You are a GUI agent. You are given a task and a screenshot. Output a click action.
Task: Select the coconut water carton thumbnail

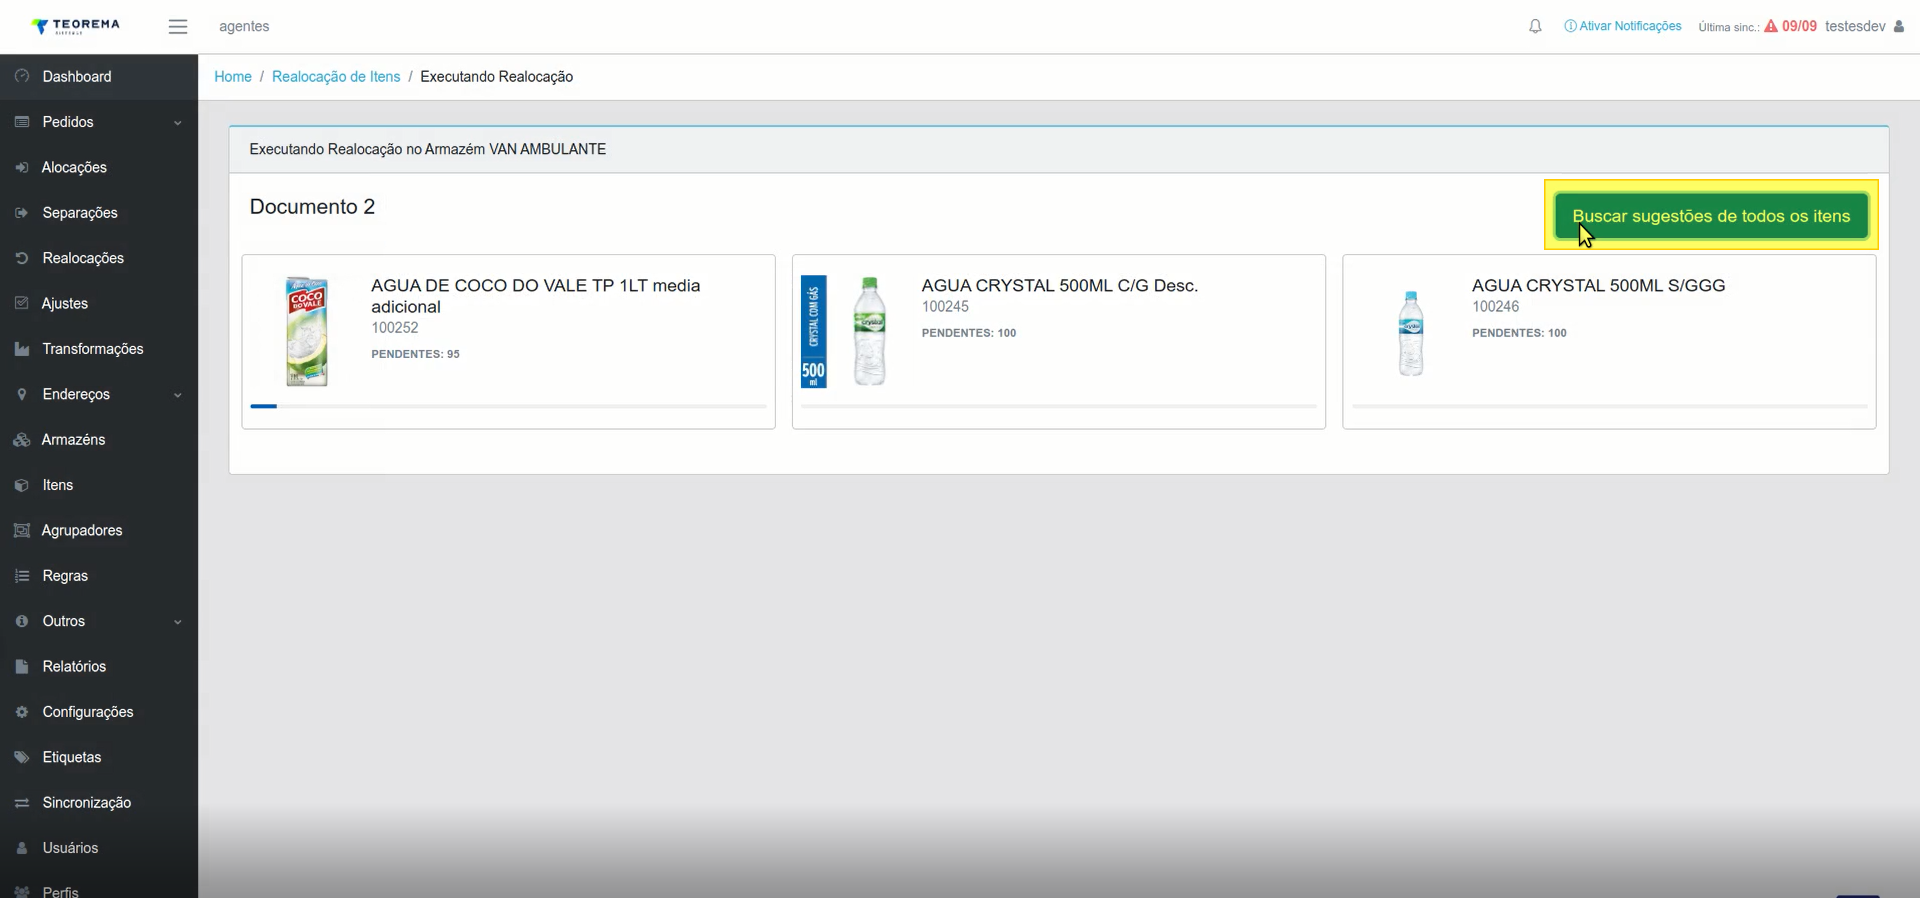pos(307,331)
